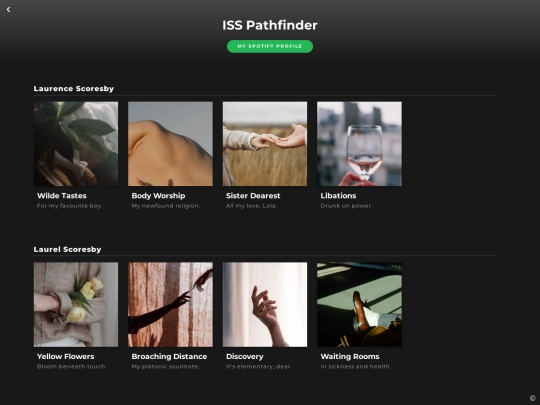The image size is (540, 405).
Task: Open the Libations wine glass cover
Action: [359, 144]
